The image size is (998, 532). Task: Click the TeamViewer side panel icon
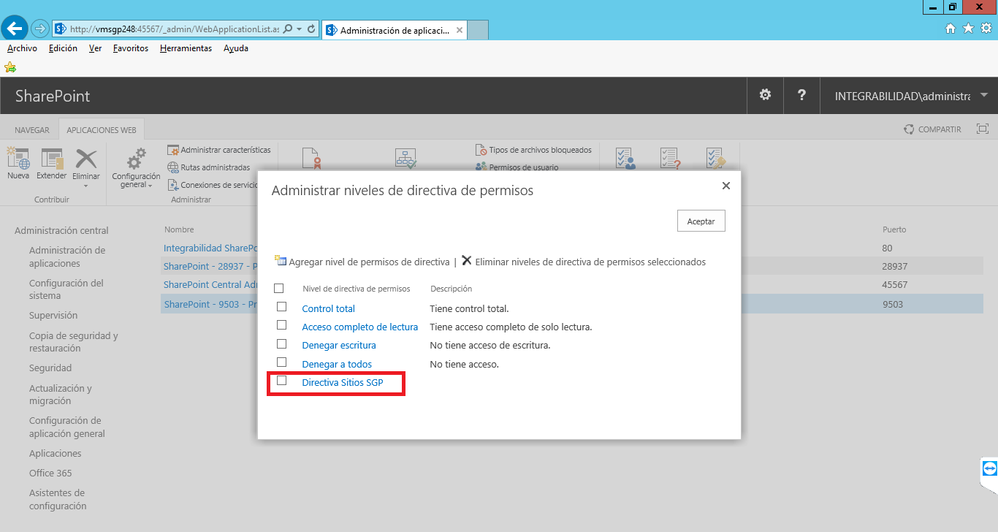[x=989, y=470]
